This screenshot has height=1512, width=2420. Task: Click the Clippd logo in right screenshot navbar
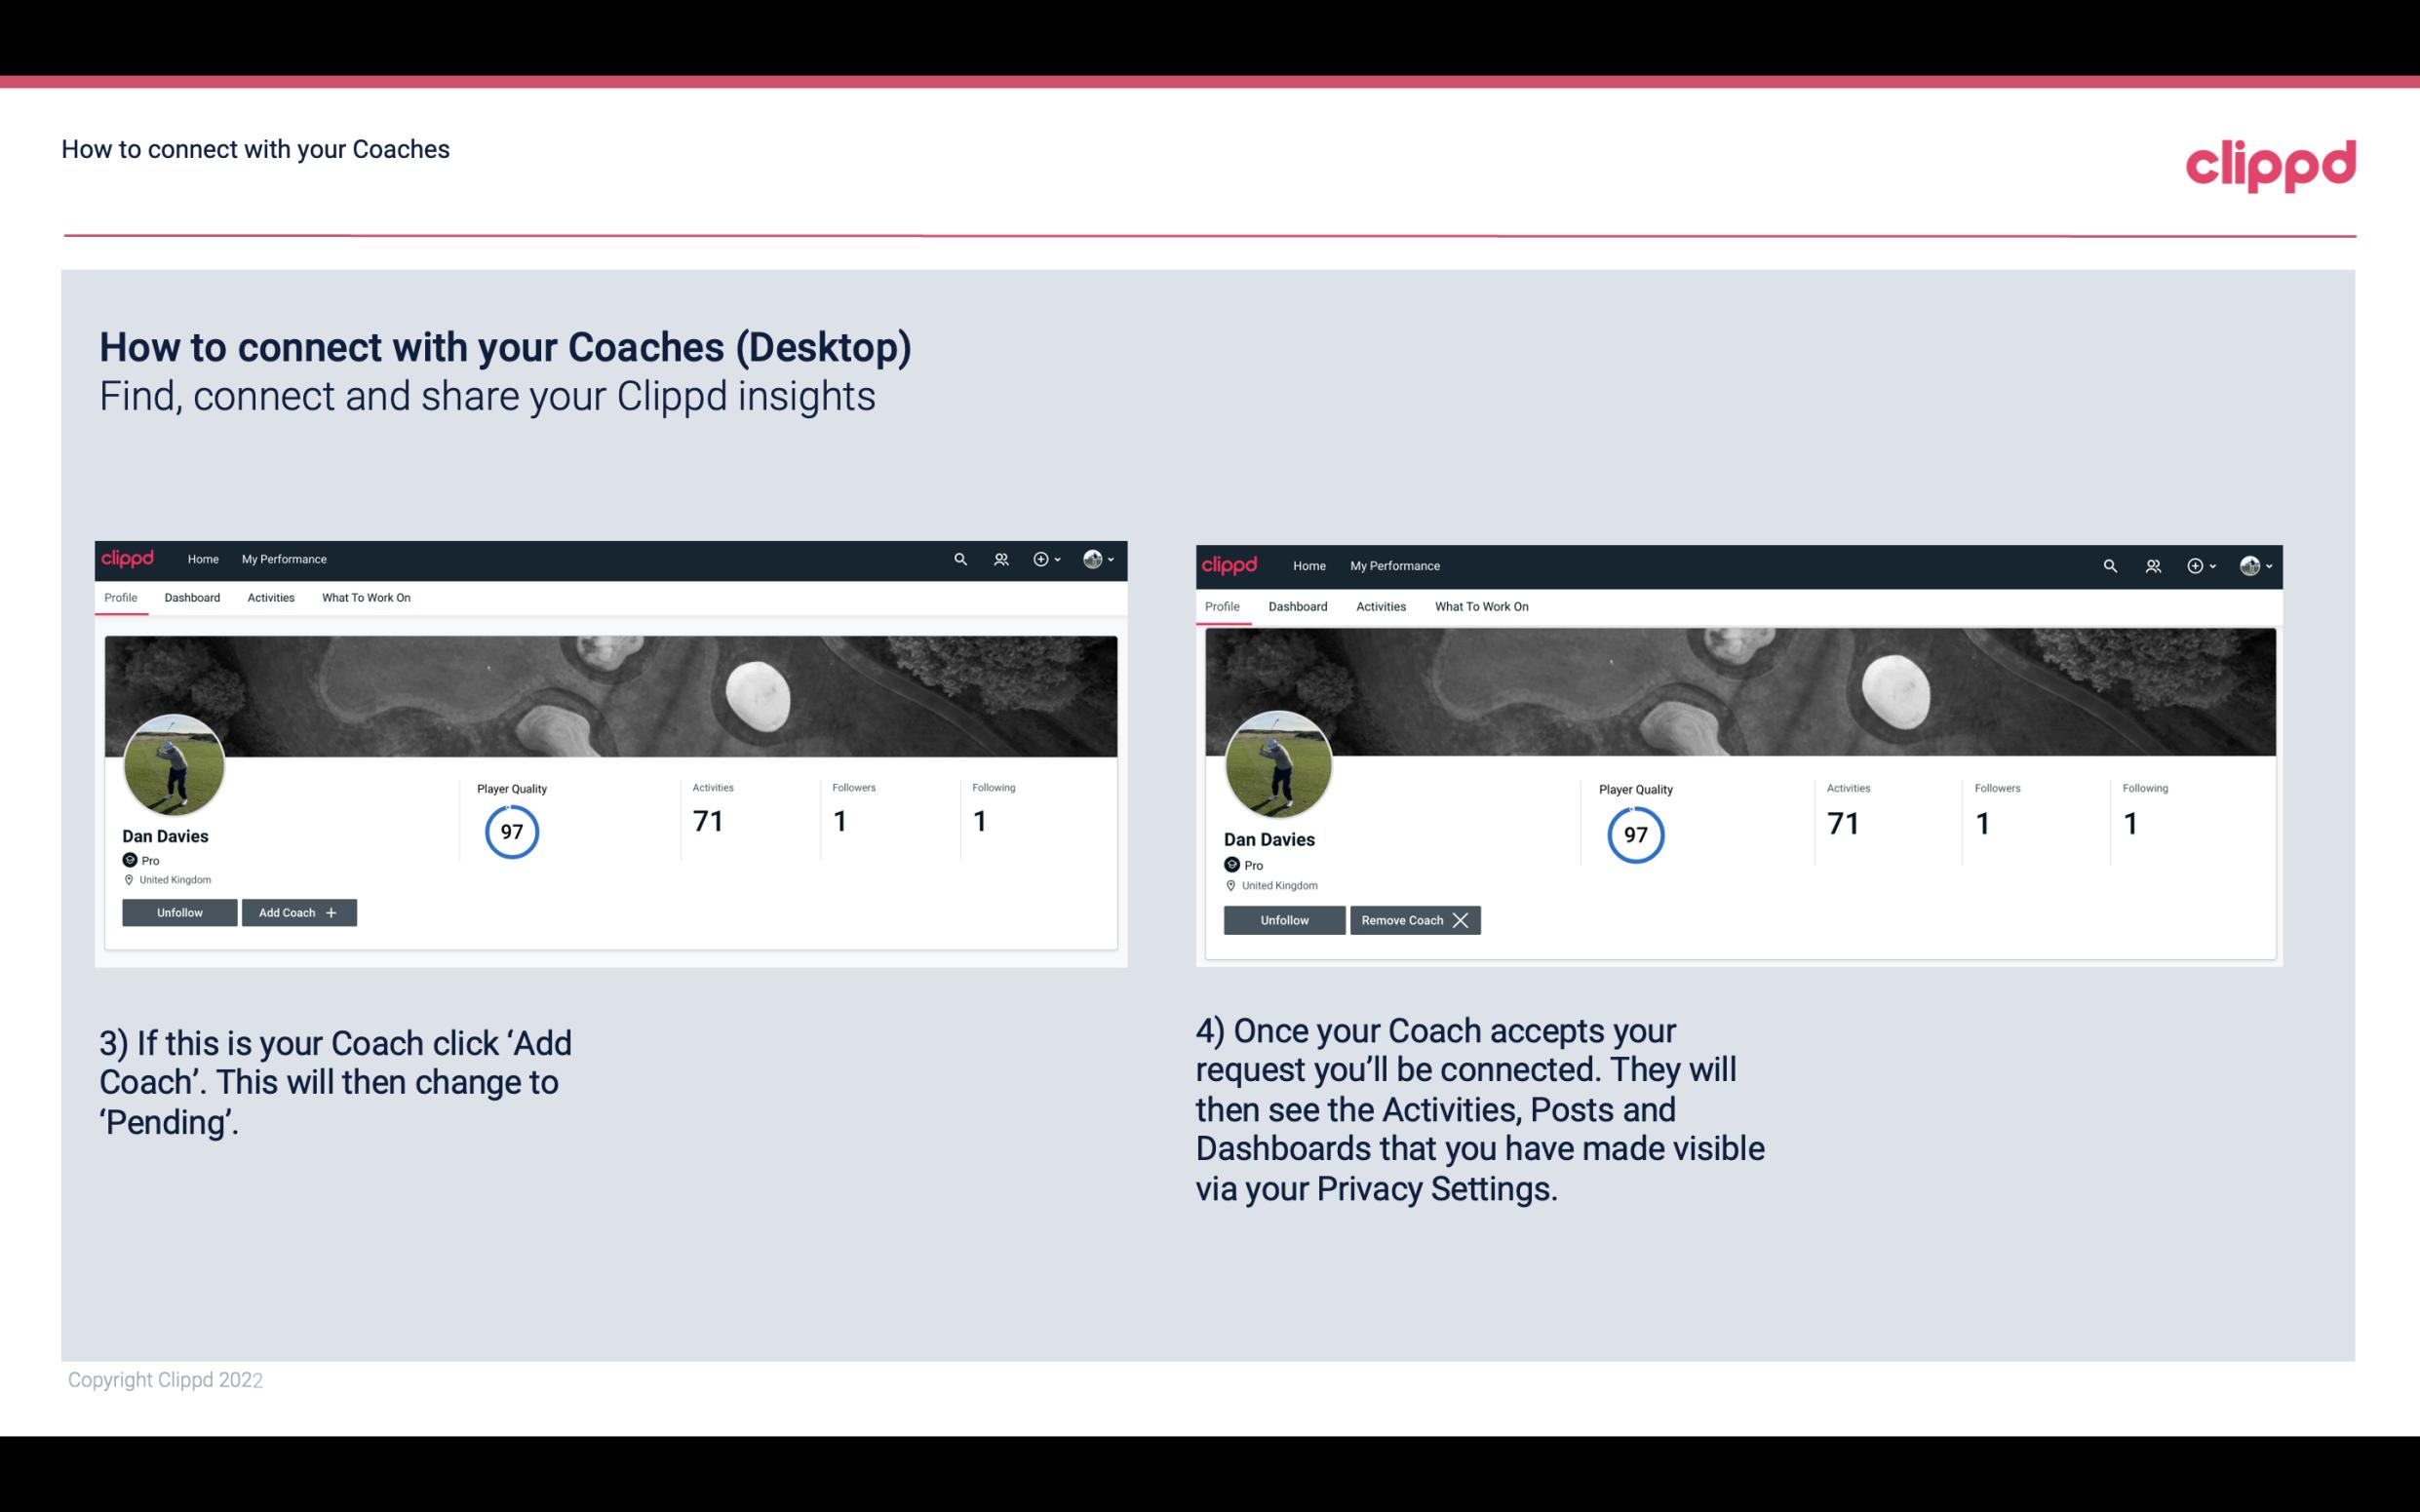point(1230,564)
